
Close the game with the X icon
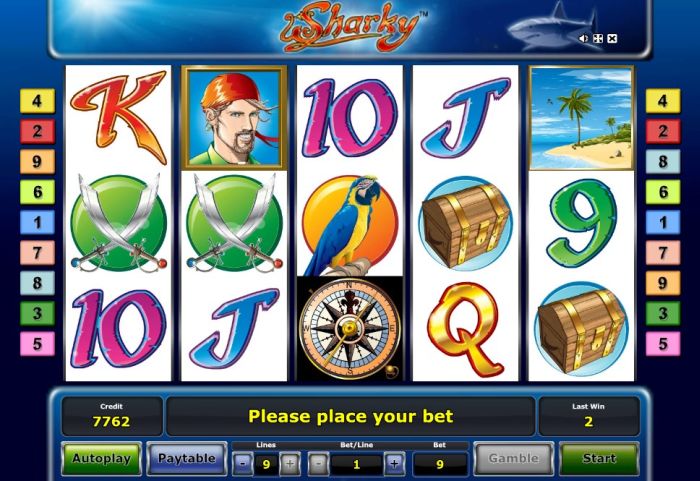(612, 39)
